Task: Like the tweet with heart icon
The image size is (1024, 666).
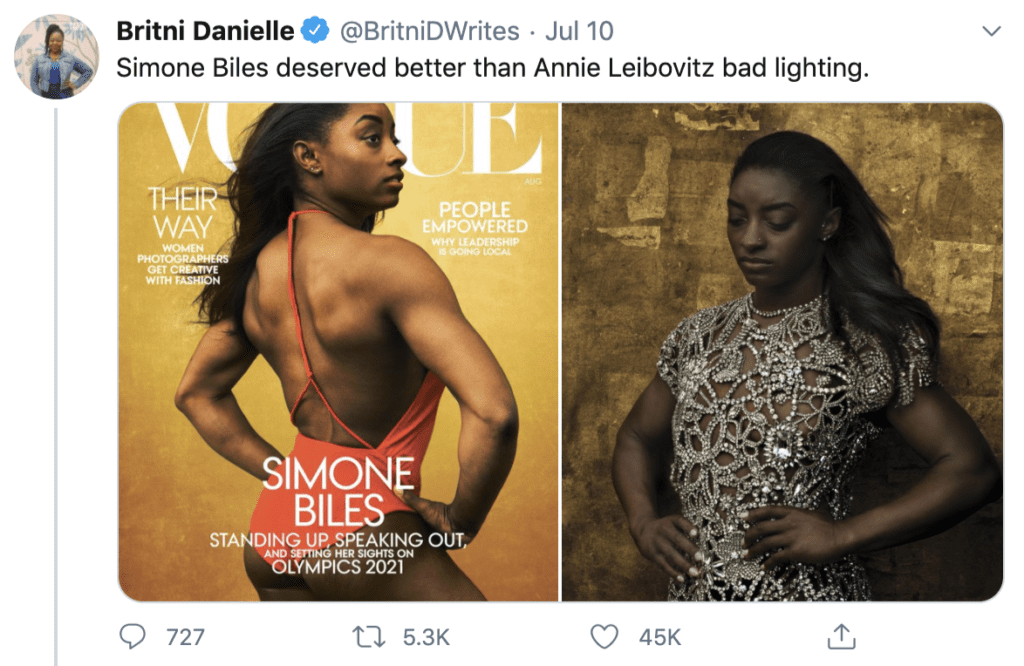Action: (x=604, y=637)
